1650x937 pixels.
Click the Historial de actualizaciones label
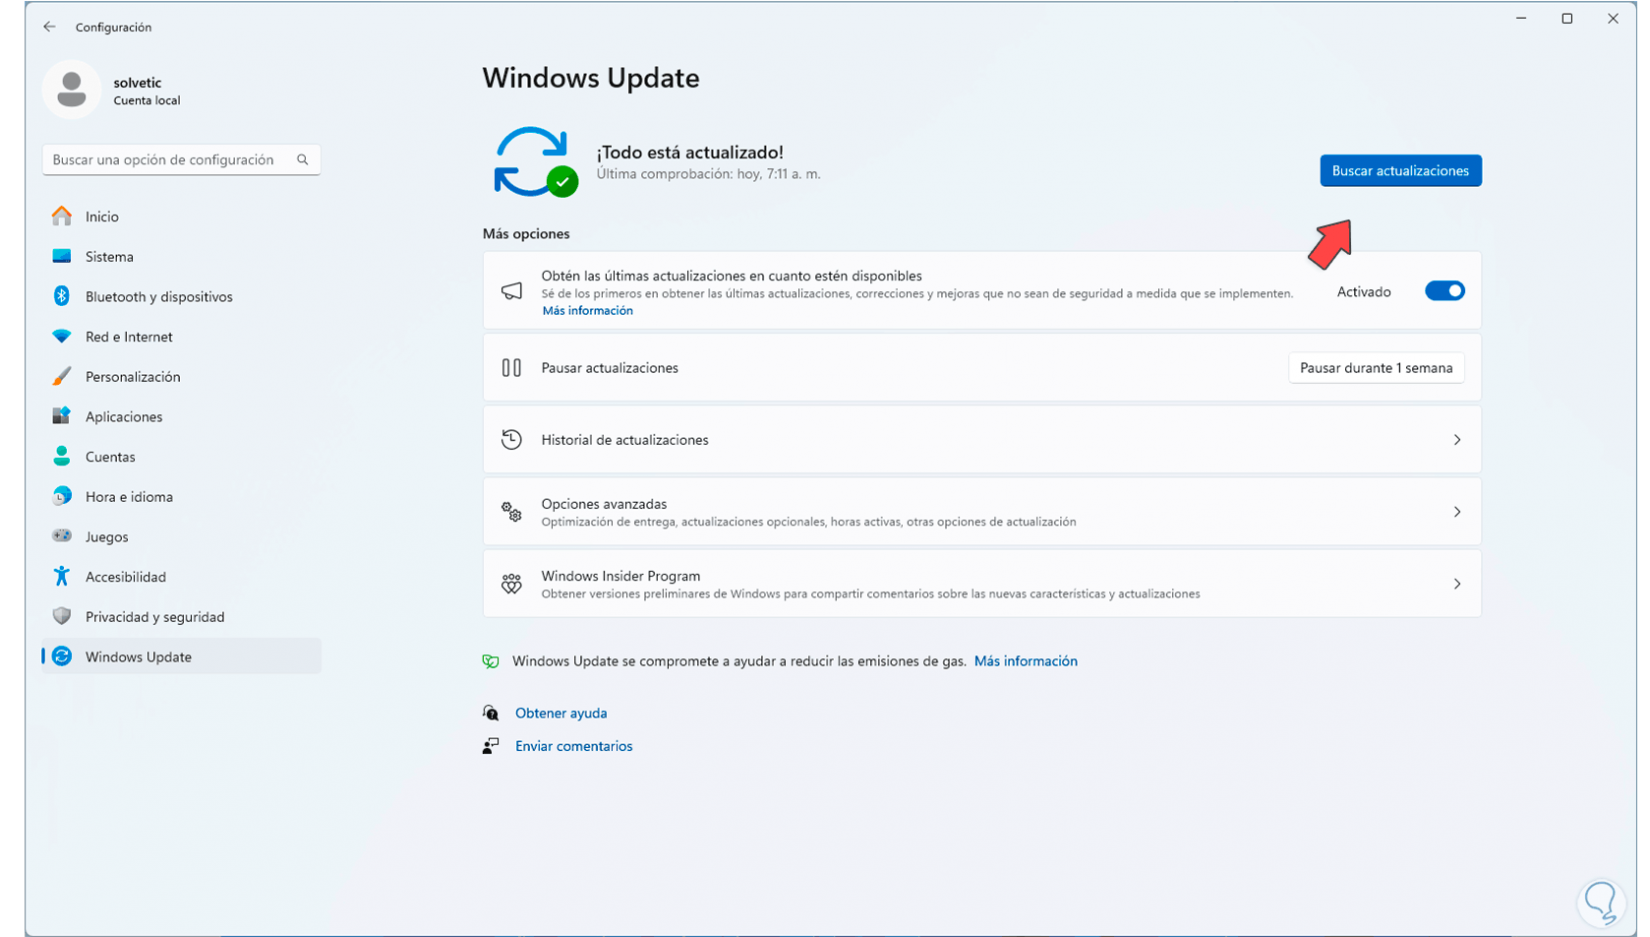pos(625,440)
